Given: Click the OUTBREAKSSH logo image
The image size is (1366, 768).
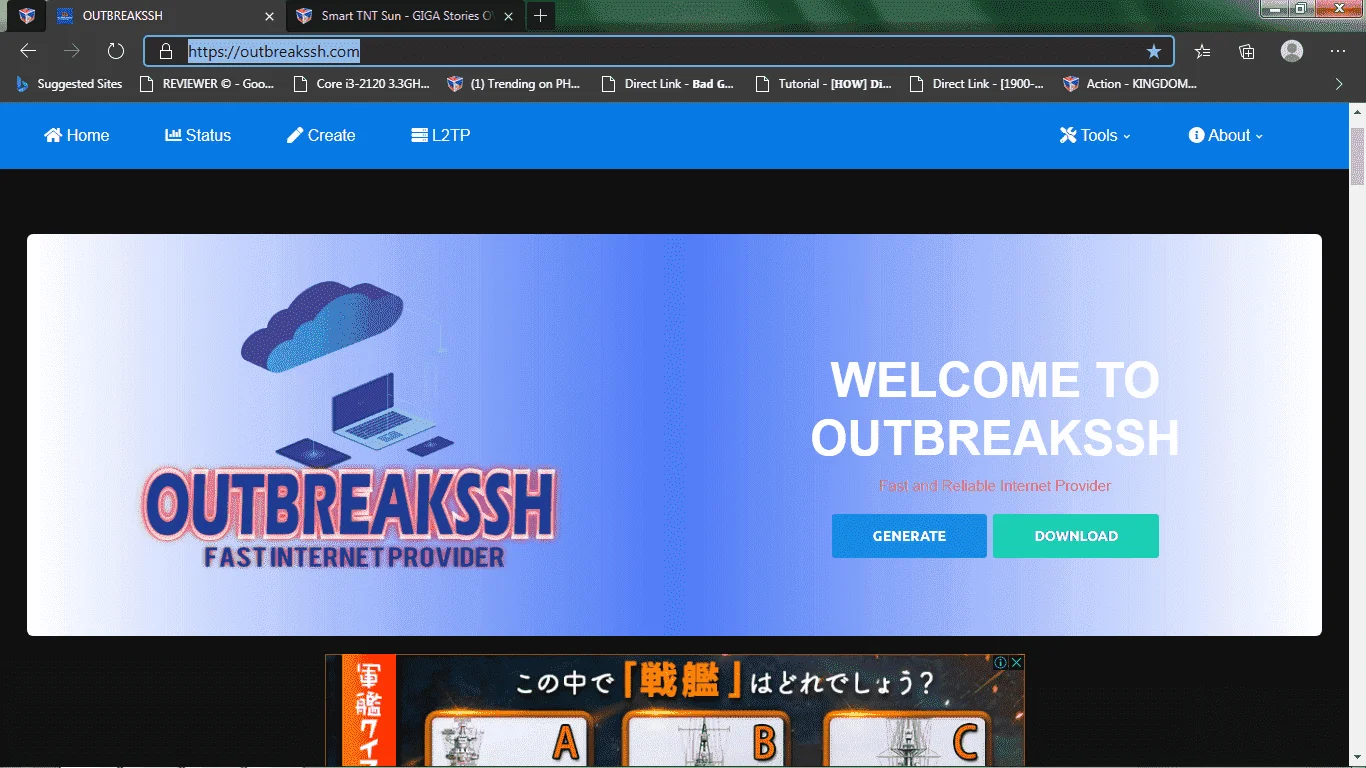Looking at the screenshot, I should pyautogui.click(x=348, y=426).
